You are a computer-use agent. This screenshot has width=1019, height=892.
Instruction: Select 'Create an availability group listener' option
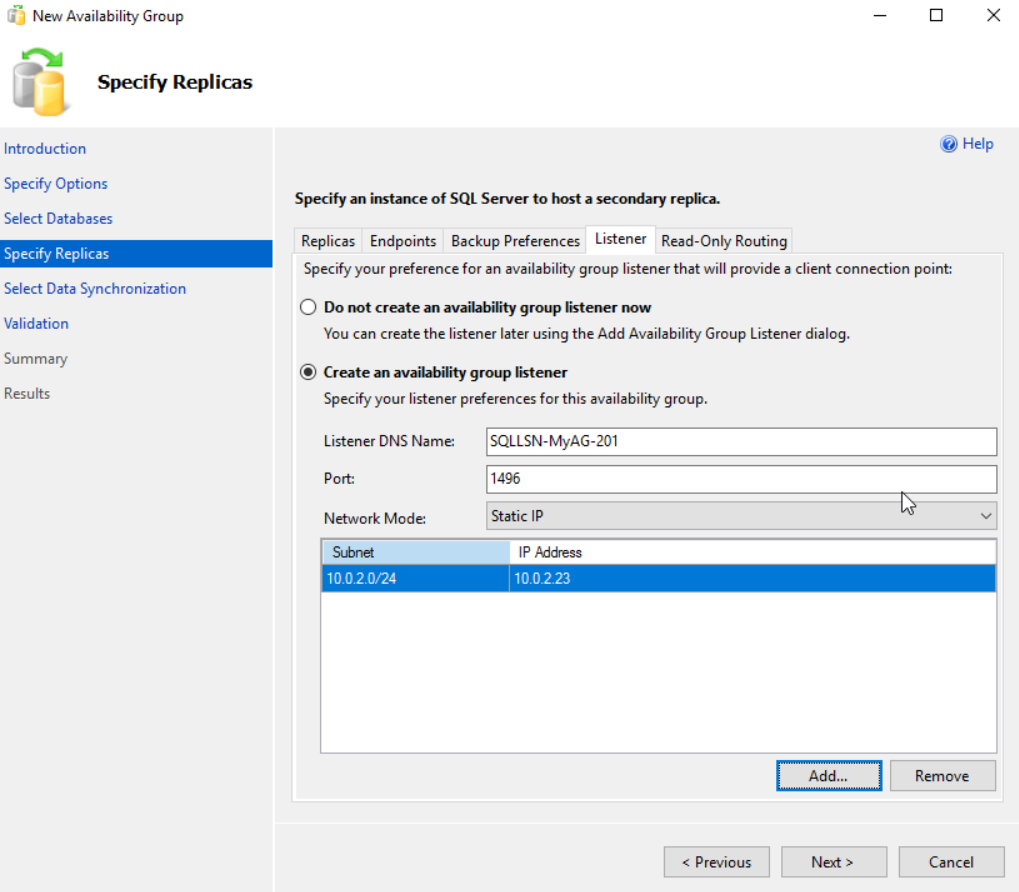coord(309,373)
